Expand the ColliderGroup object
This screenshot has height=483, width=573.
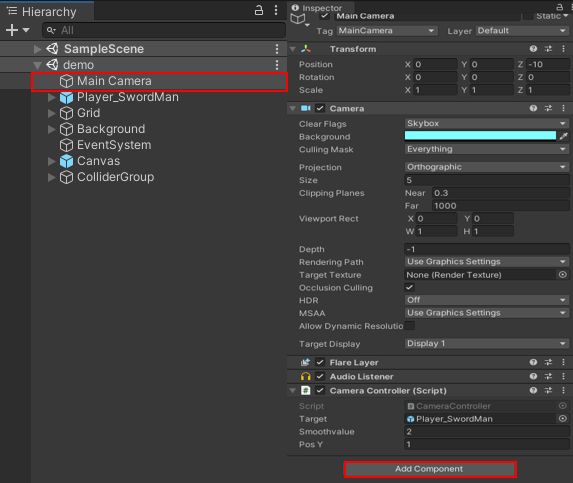click(52, 177)
